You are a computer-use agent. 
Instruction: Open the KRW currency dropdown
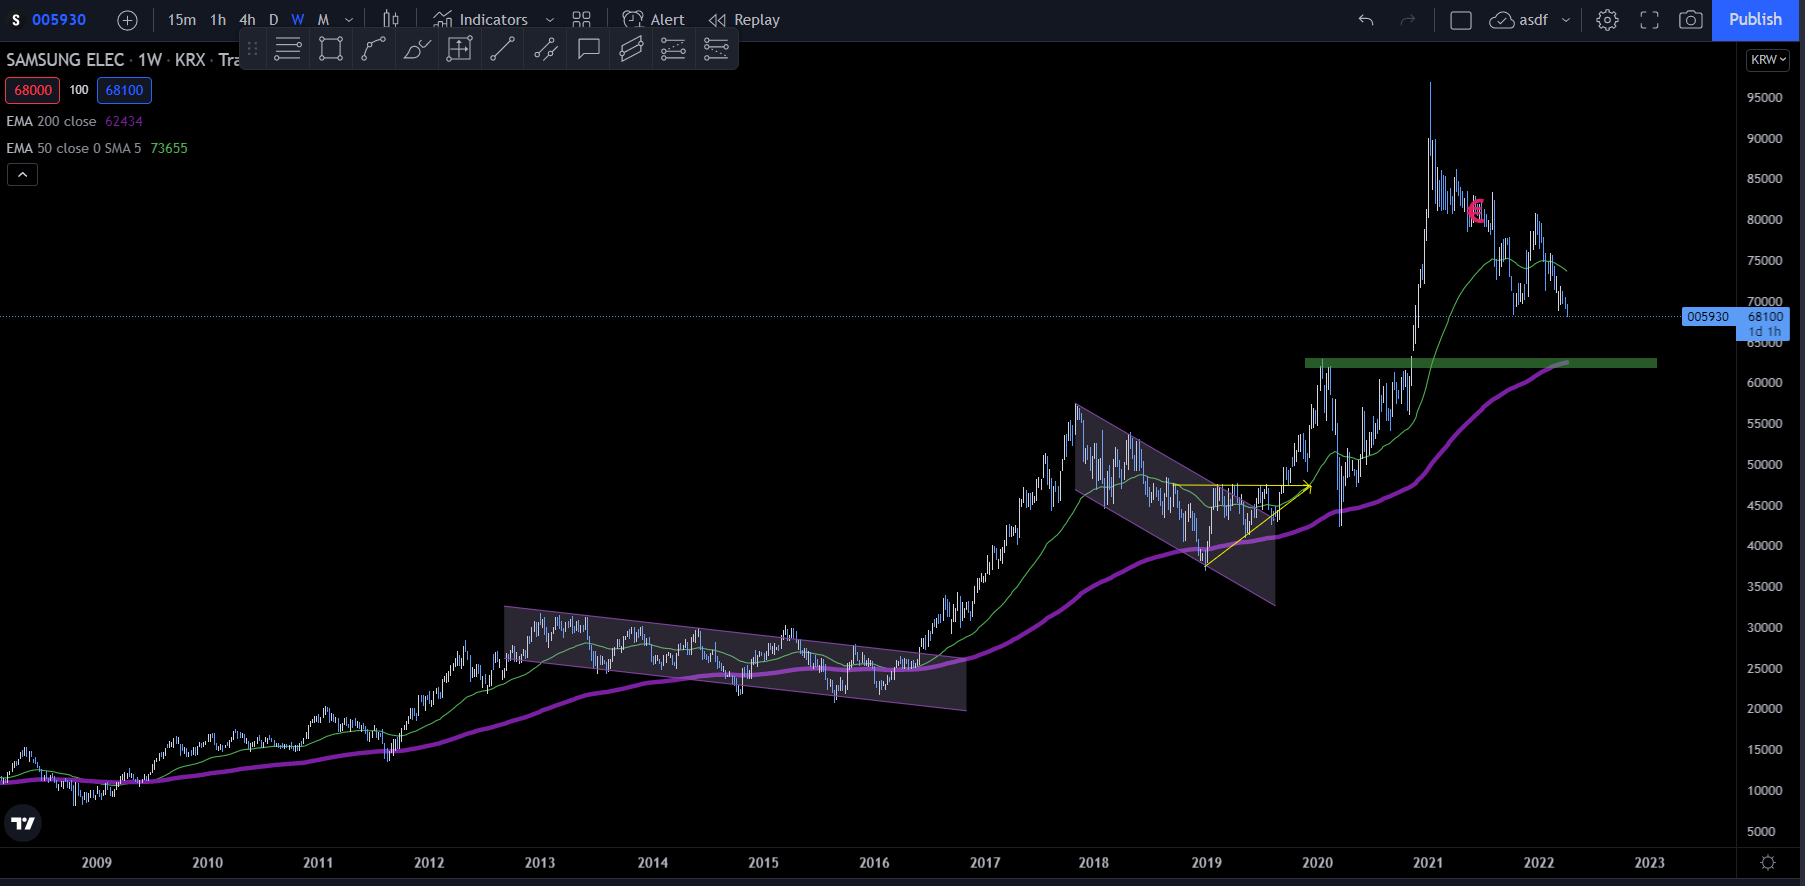tap(1768, 60)
